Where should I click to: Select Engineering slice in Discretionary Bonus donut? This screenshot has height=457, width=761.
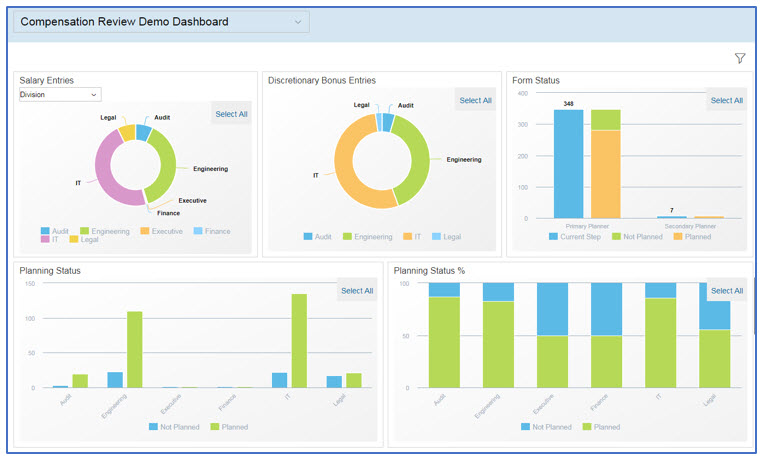[x=418, y=160]
